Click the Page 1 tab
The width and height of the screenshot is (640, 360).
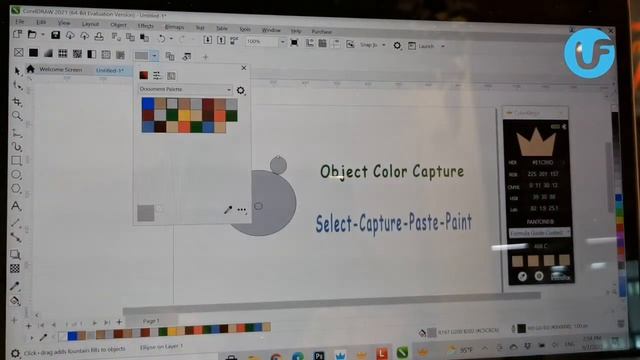coord(151,321)
